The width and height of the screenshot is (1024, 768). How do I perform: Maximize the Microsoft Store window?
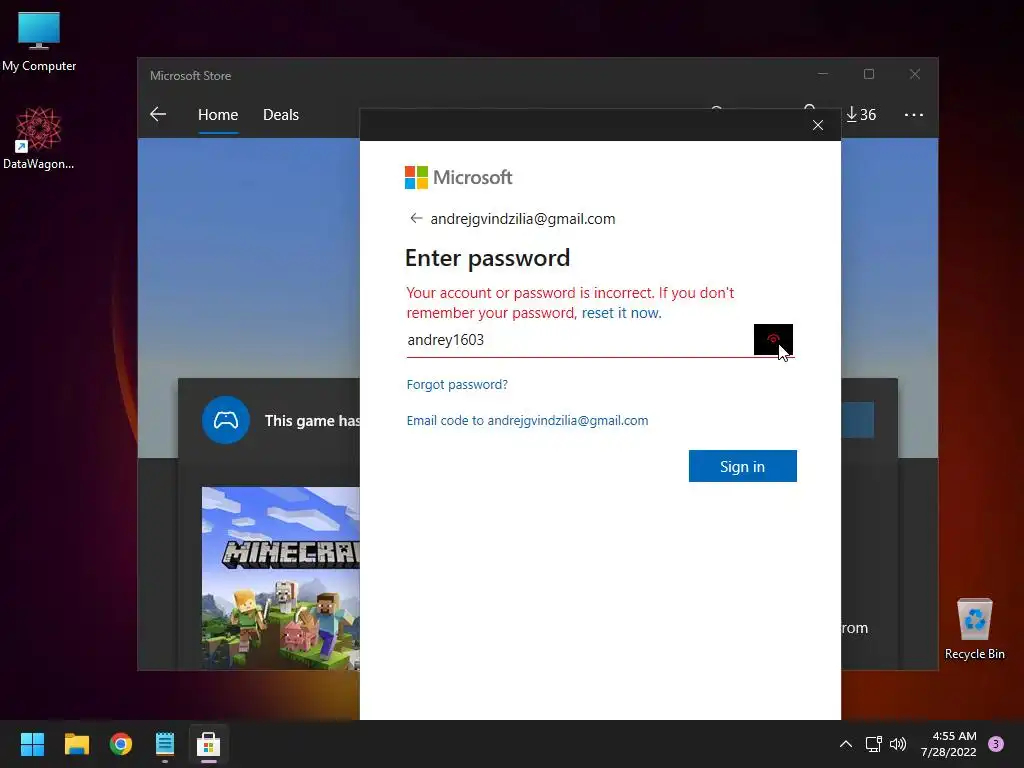pyautogui.click(x=869, y=74)
